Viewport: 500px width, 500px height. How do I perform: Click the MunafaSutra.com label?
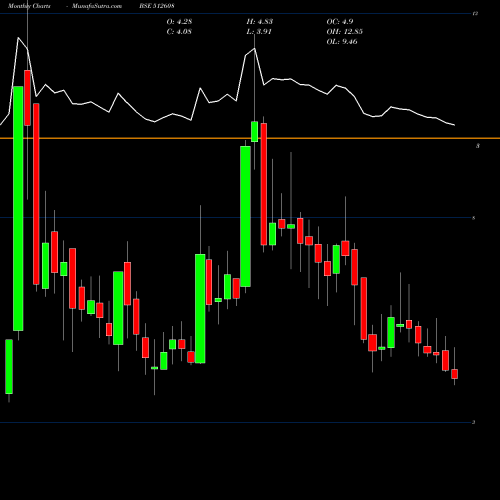coord(97,6)
